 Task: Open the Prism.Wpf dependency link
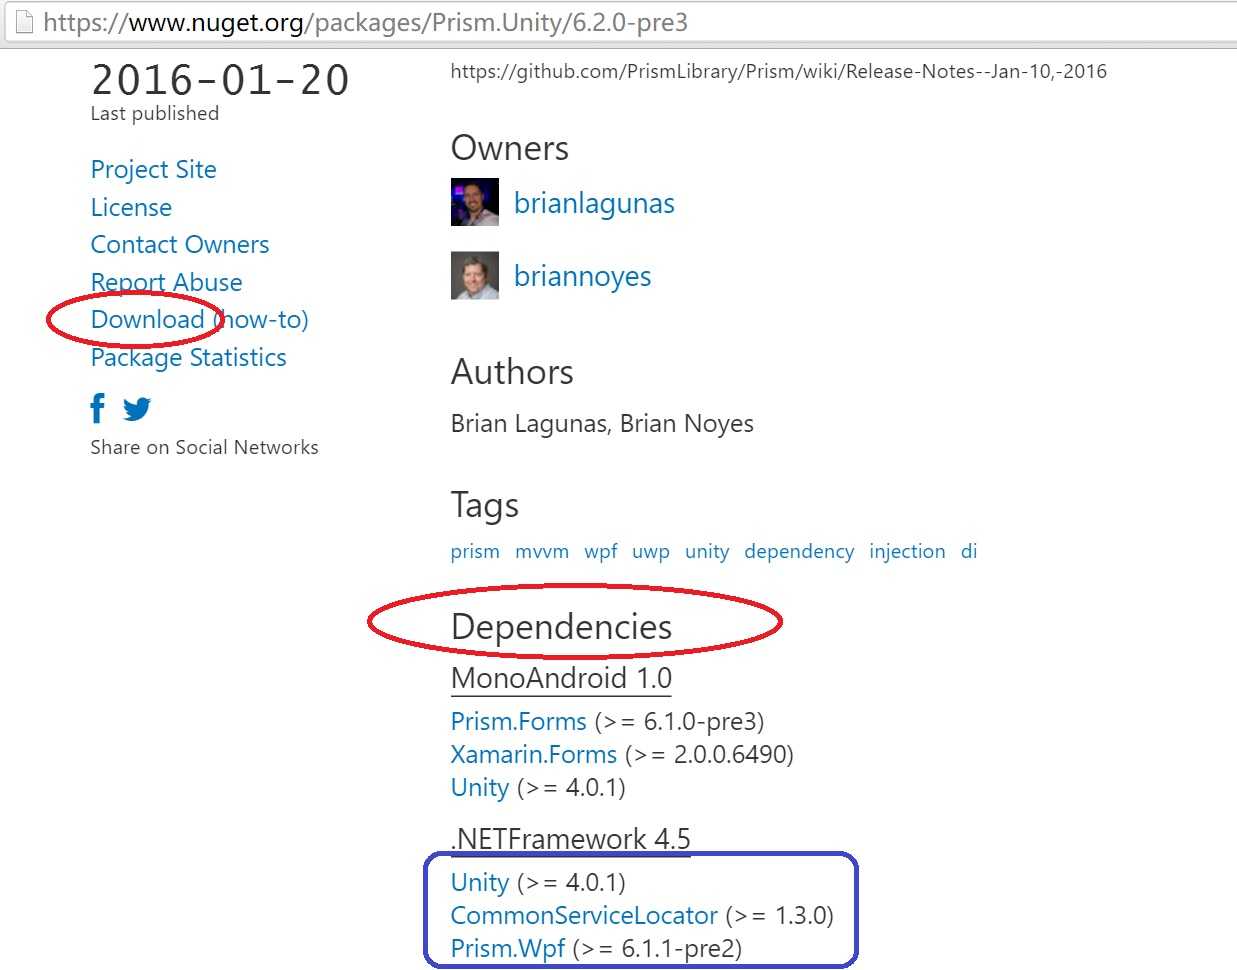pyautogui.click(x=508, y=948)
